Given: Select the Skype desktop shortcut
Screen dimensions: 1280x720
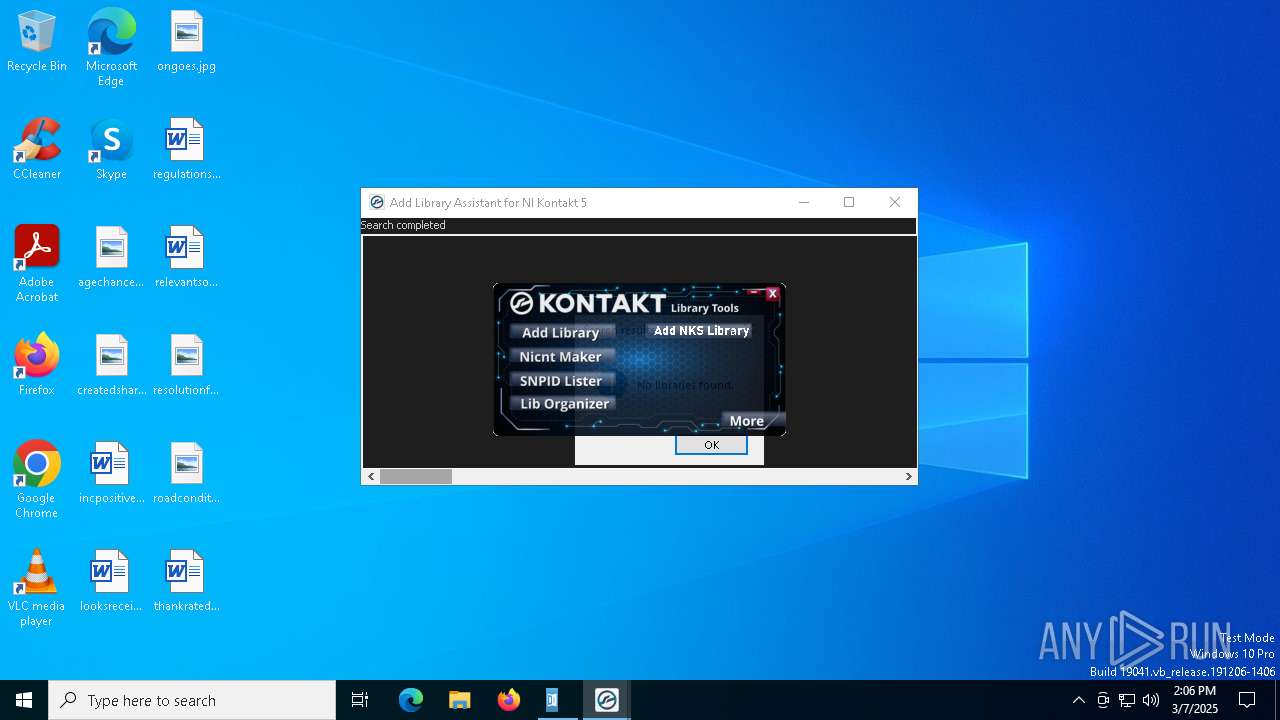Looking at the screenshot, I should (x=111, y=150).
